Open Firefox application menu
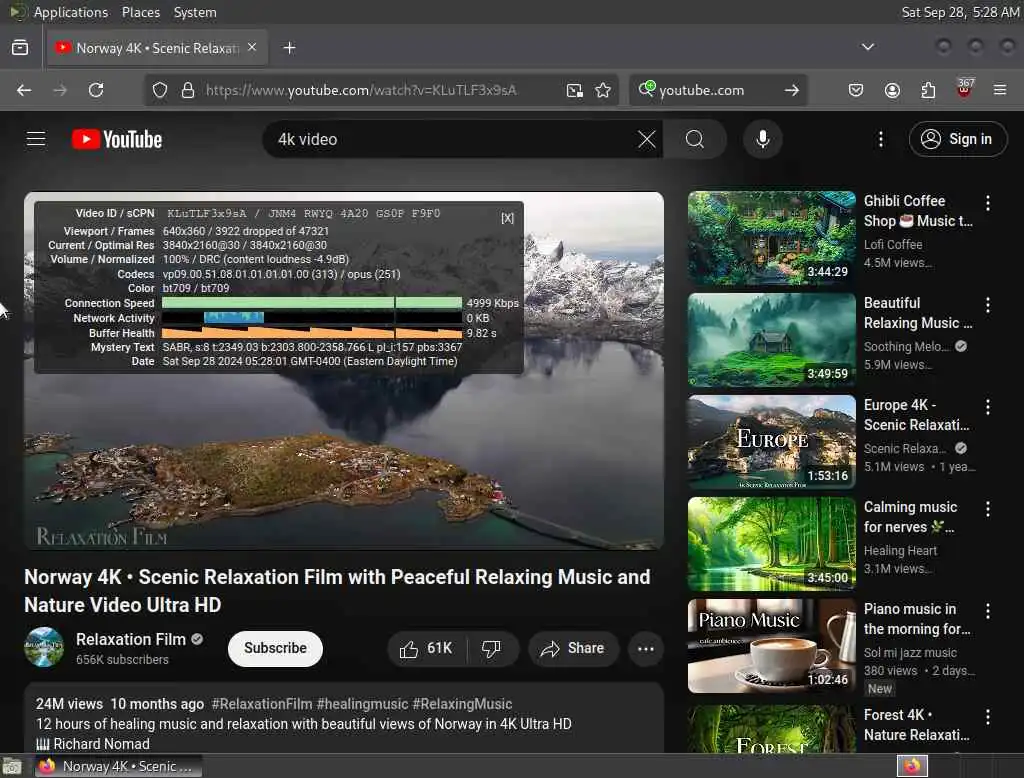1024x778 pixels. point(1000,90)
